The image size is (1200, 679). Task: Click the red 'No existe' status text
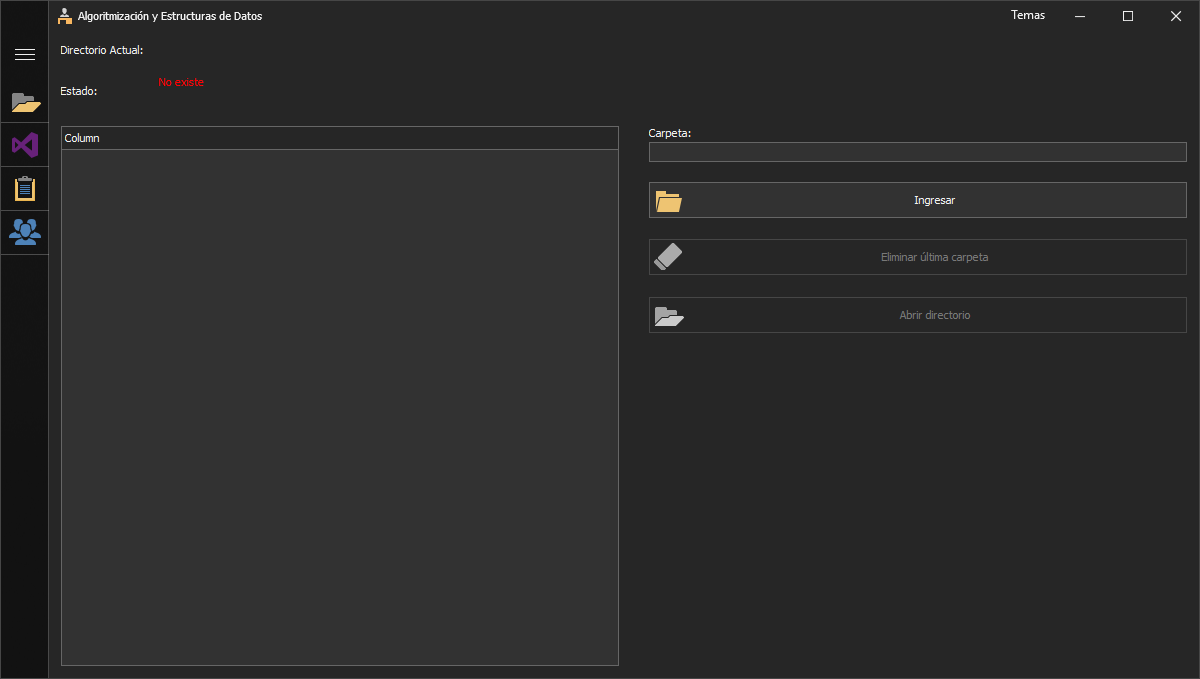click(181, 81)
